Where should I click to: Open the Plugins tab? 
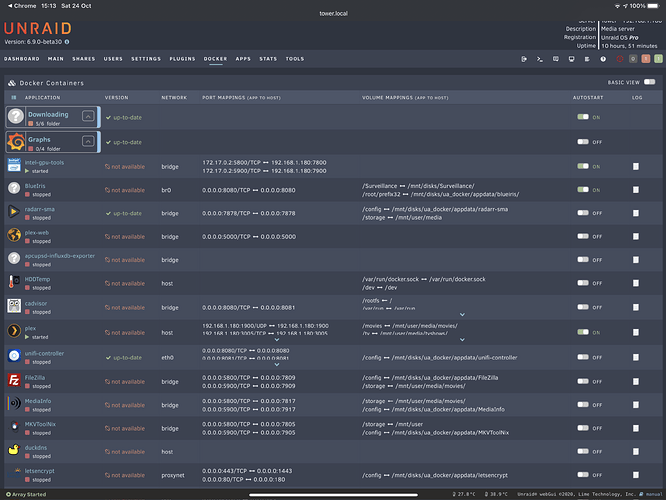click(182, 59)
